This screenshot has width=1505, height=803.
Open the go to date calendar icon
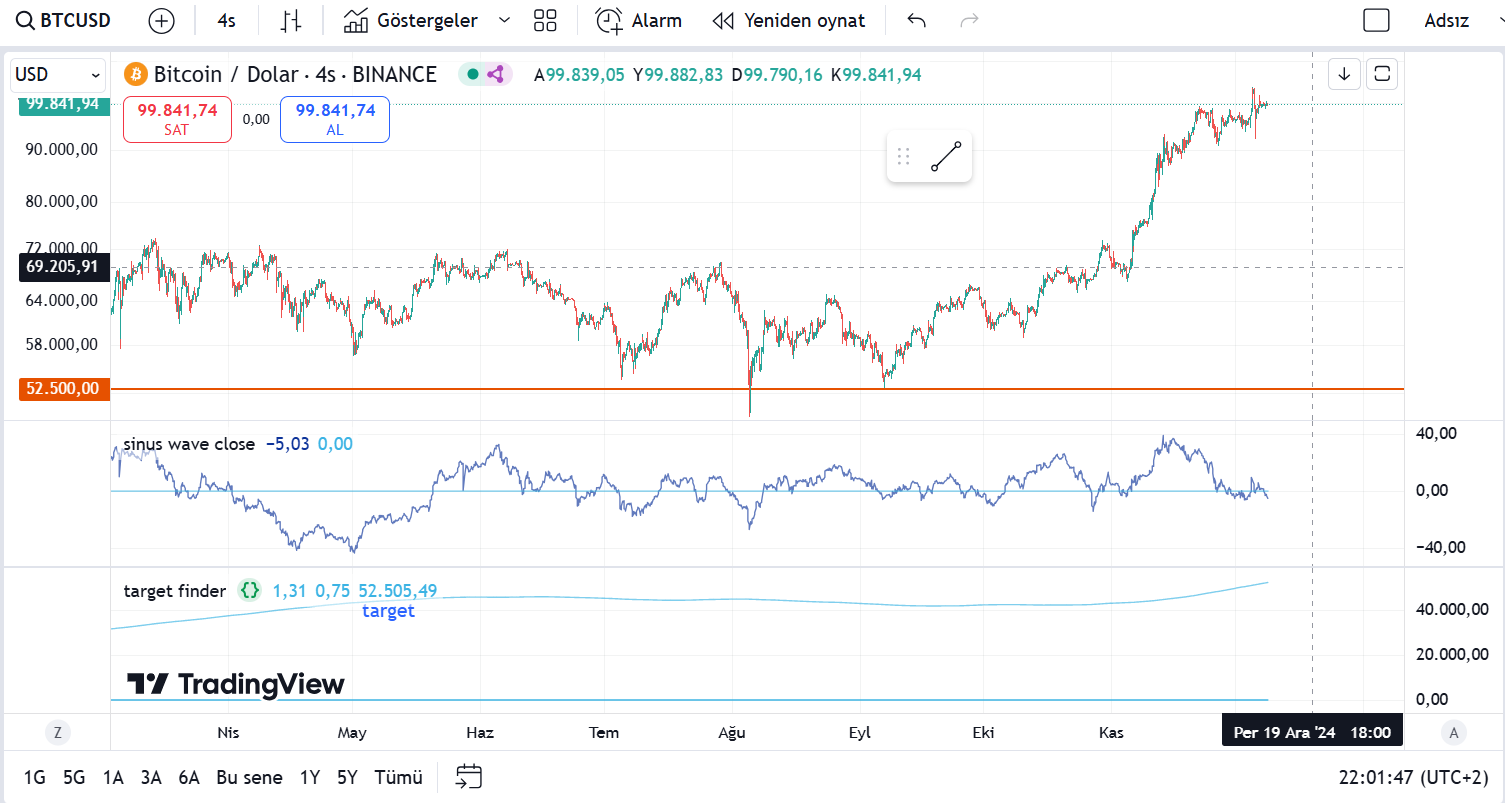(x=469, y=777)
